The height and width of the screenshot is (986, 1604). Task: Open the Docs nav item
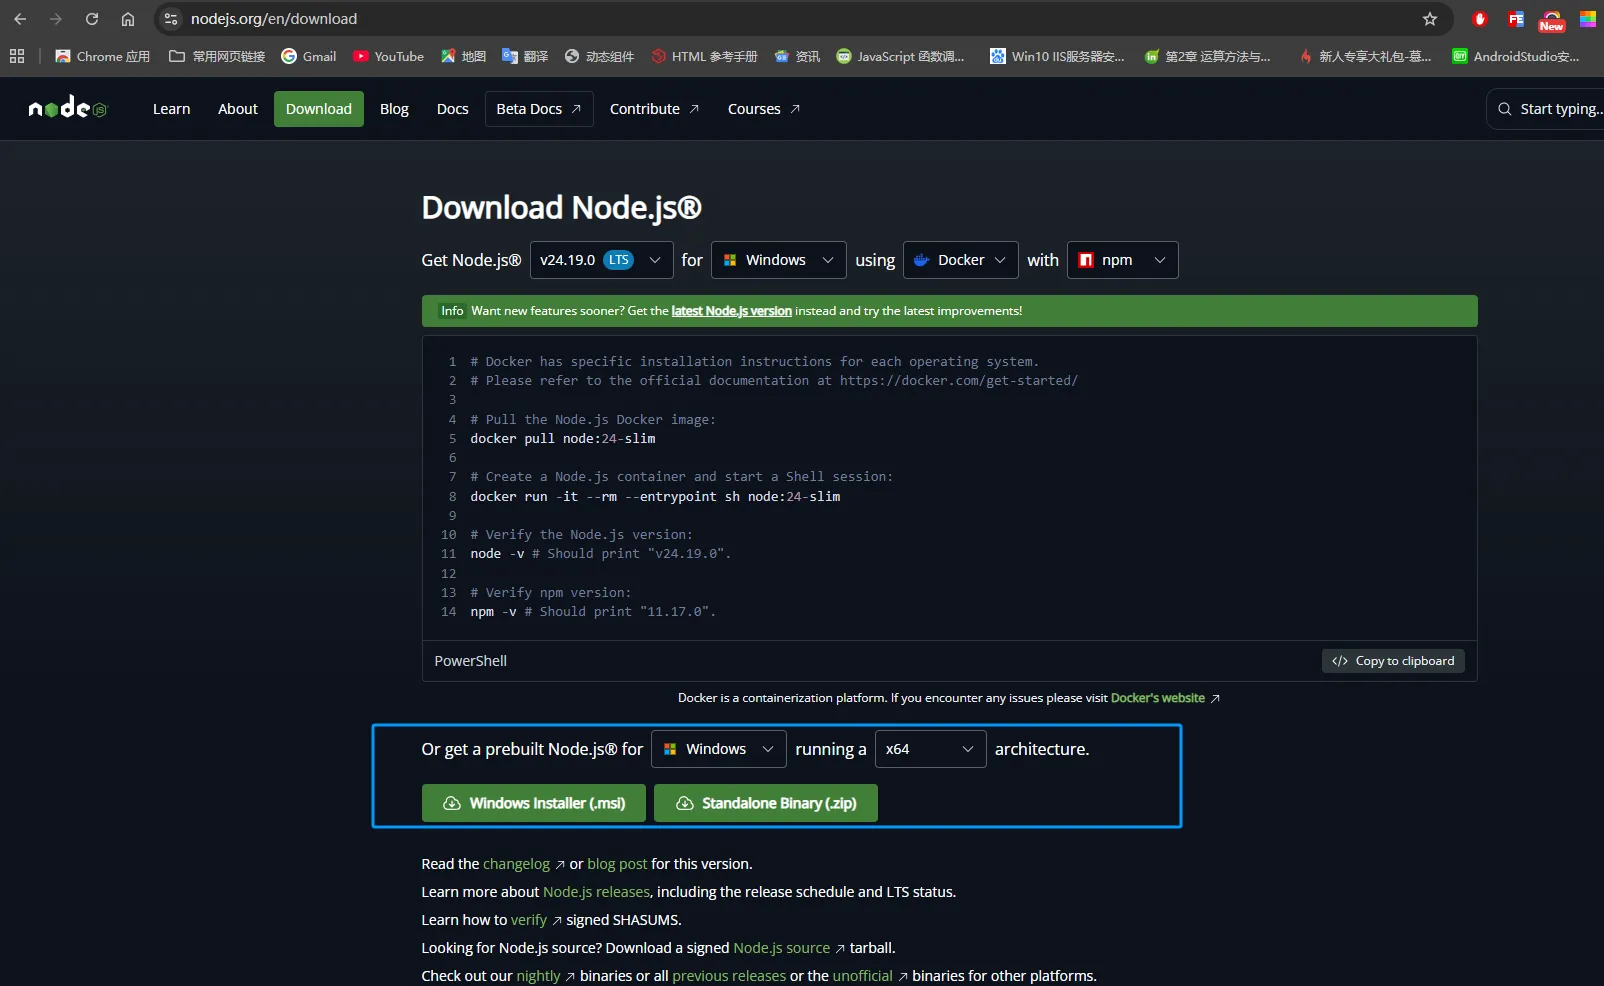pos(453,109)
